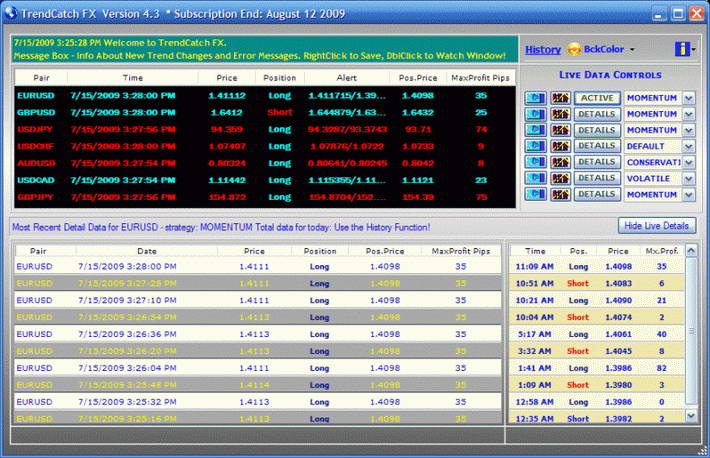Click the dark red icon in the GBPUSD controls row

[x=560, y=114]
